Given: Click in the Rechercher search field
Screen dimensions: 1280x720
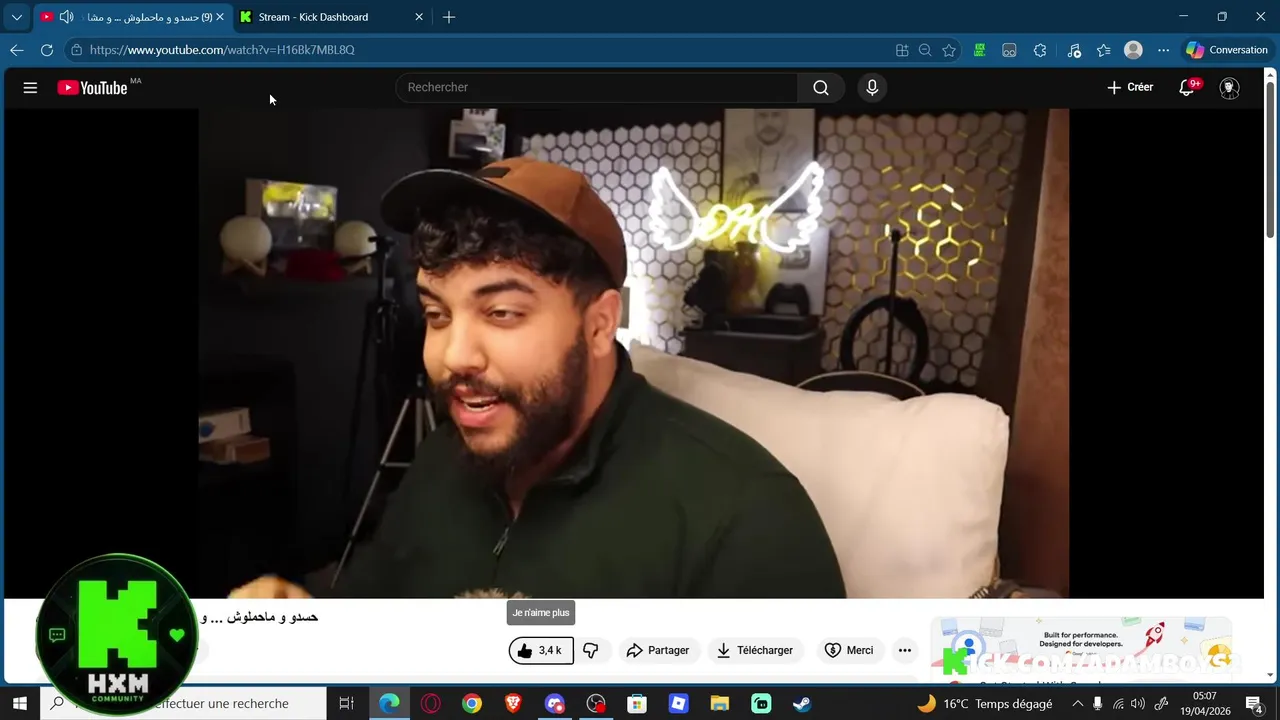Looking at the screenshot, I should coord(597,88).
